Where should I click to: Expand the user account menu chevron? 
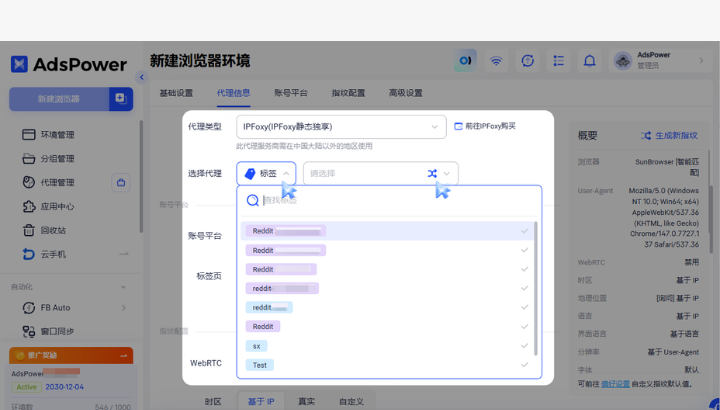(x=701, y=61)
